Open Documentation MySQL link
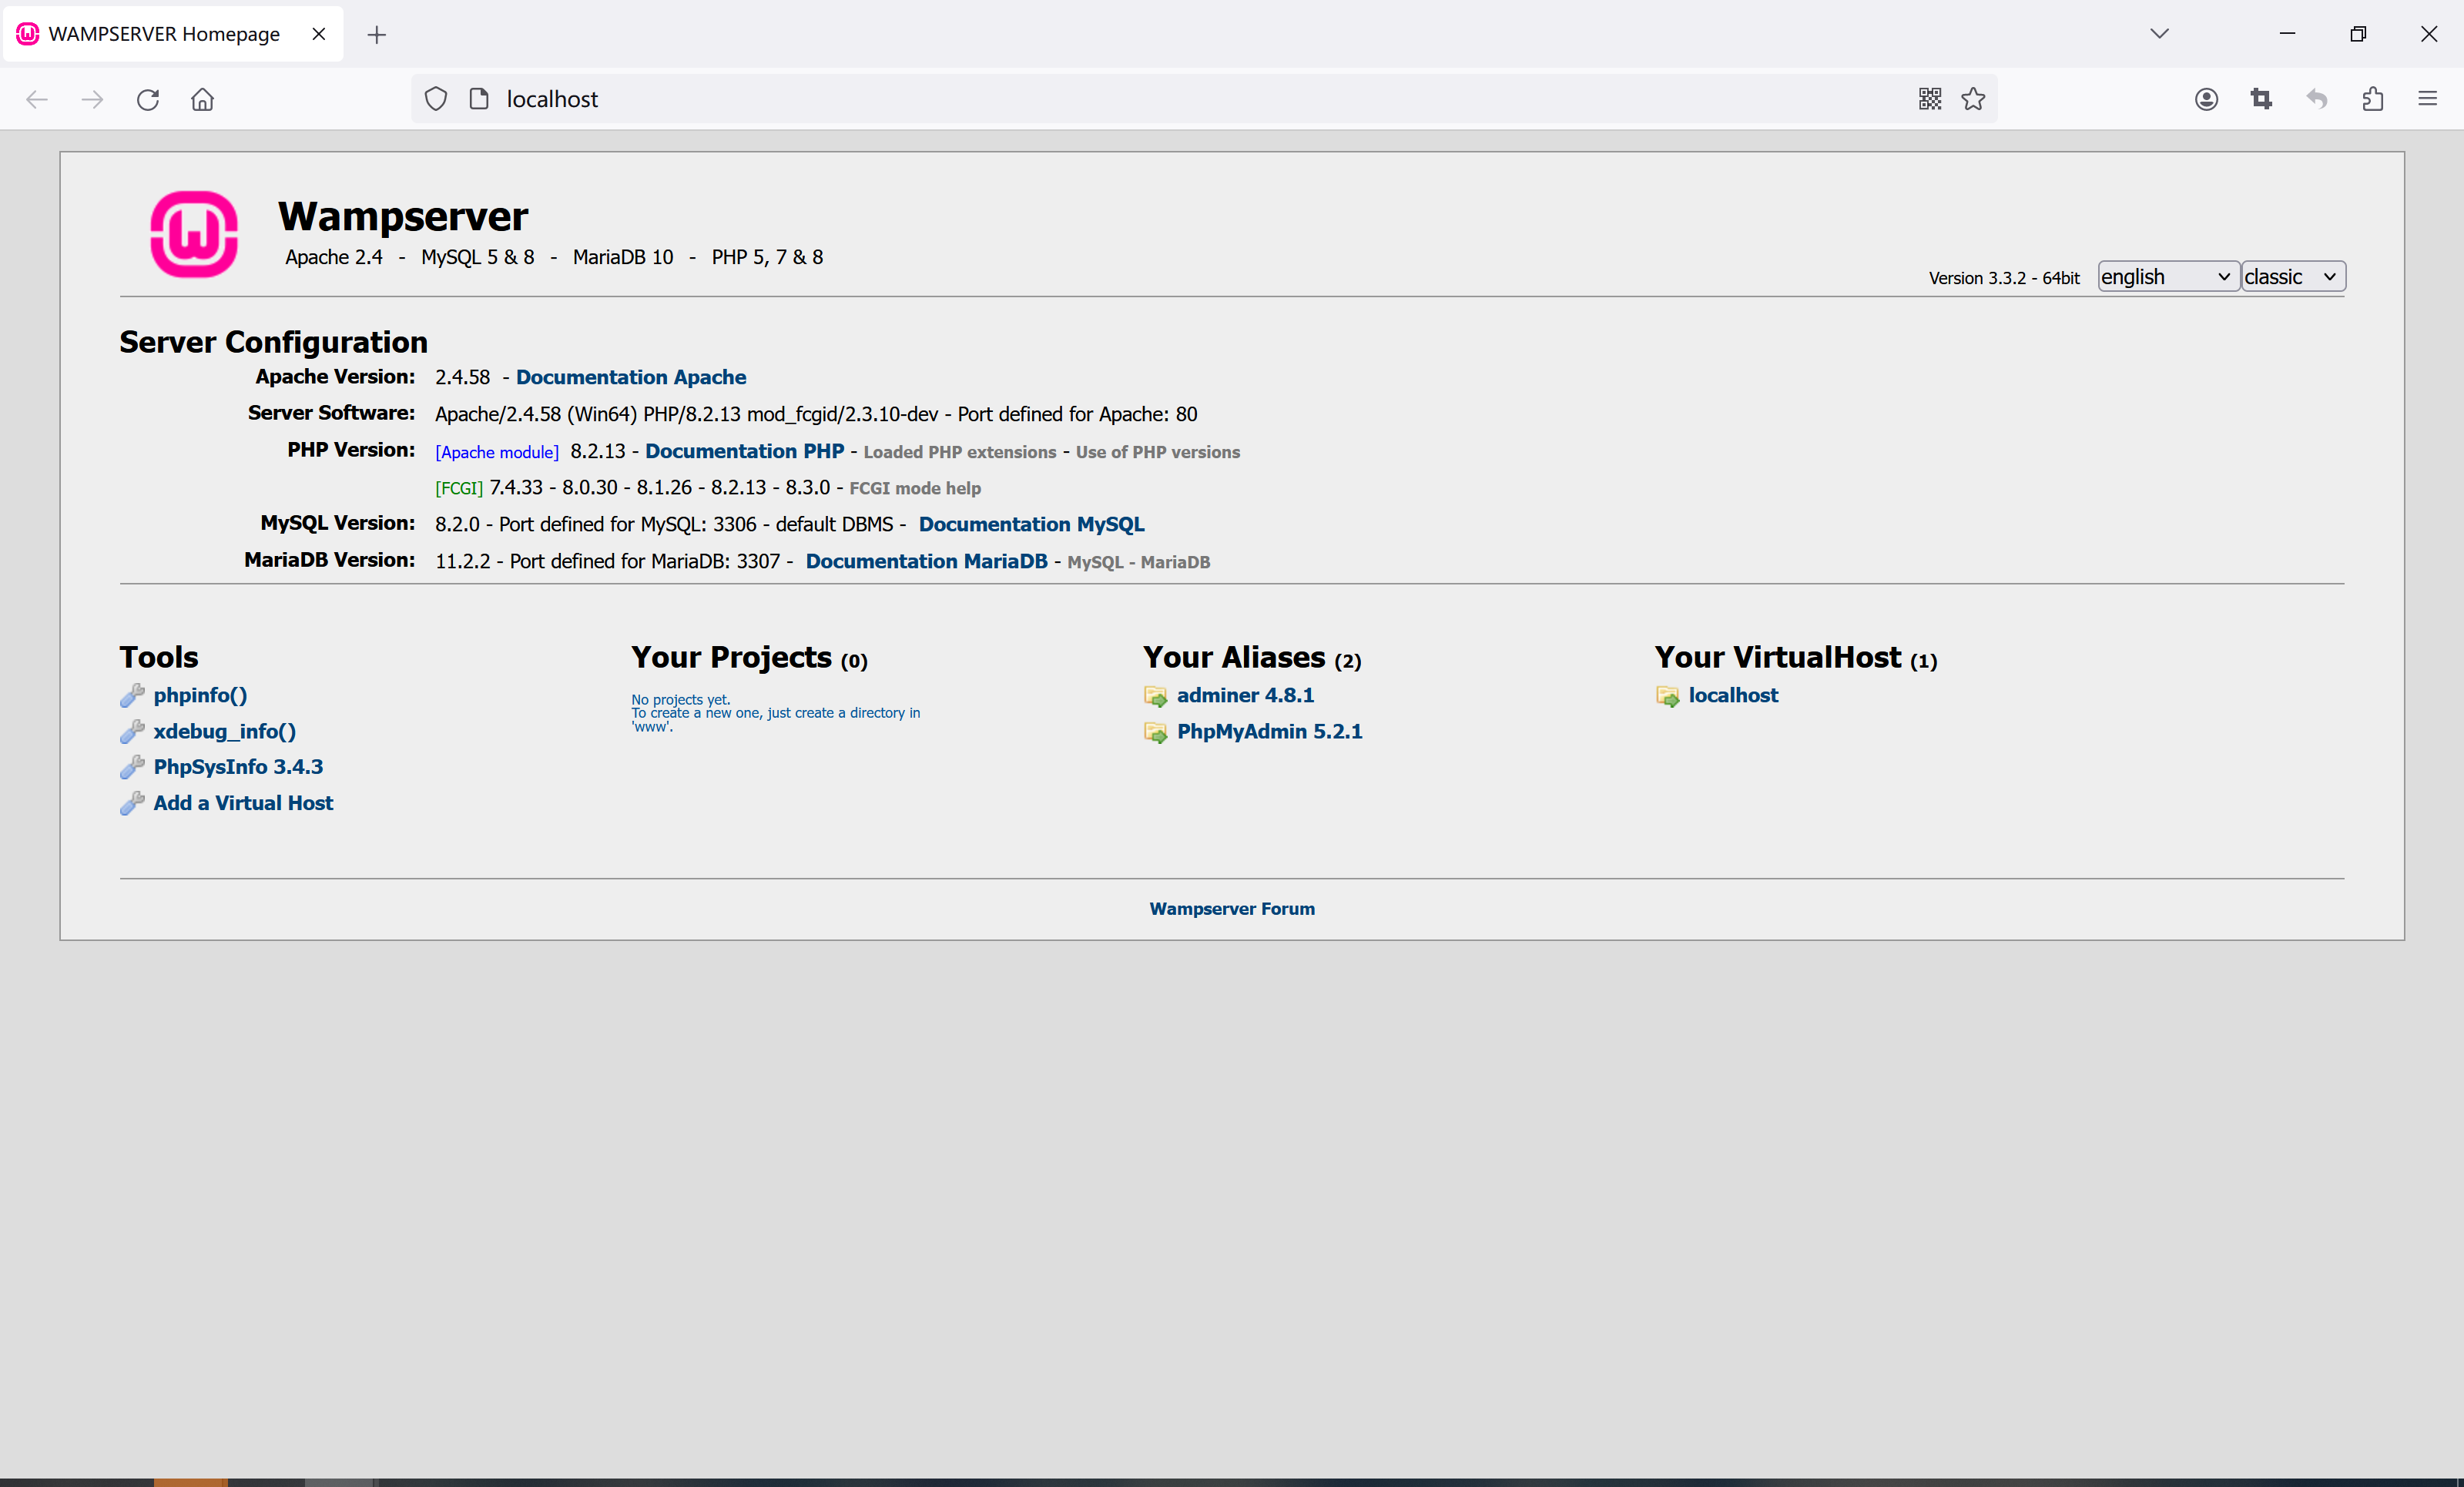The image size is (2464, 1487). click(1032, 524)
